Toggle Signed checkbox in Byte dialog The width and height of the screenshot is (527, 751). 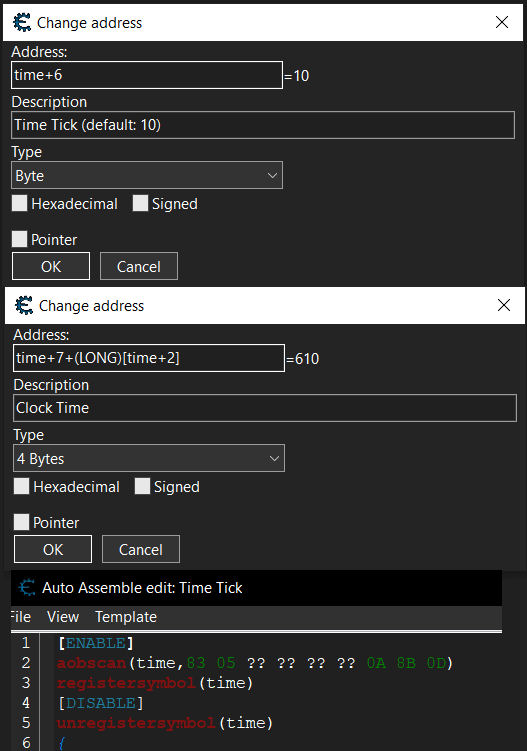(140, 203)
